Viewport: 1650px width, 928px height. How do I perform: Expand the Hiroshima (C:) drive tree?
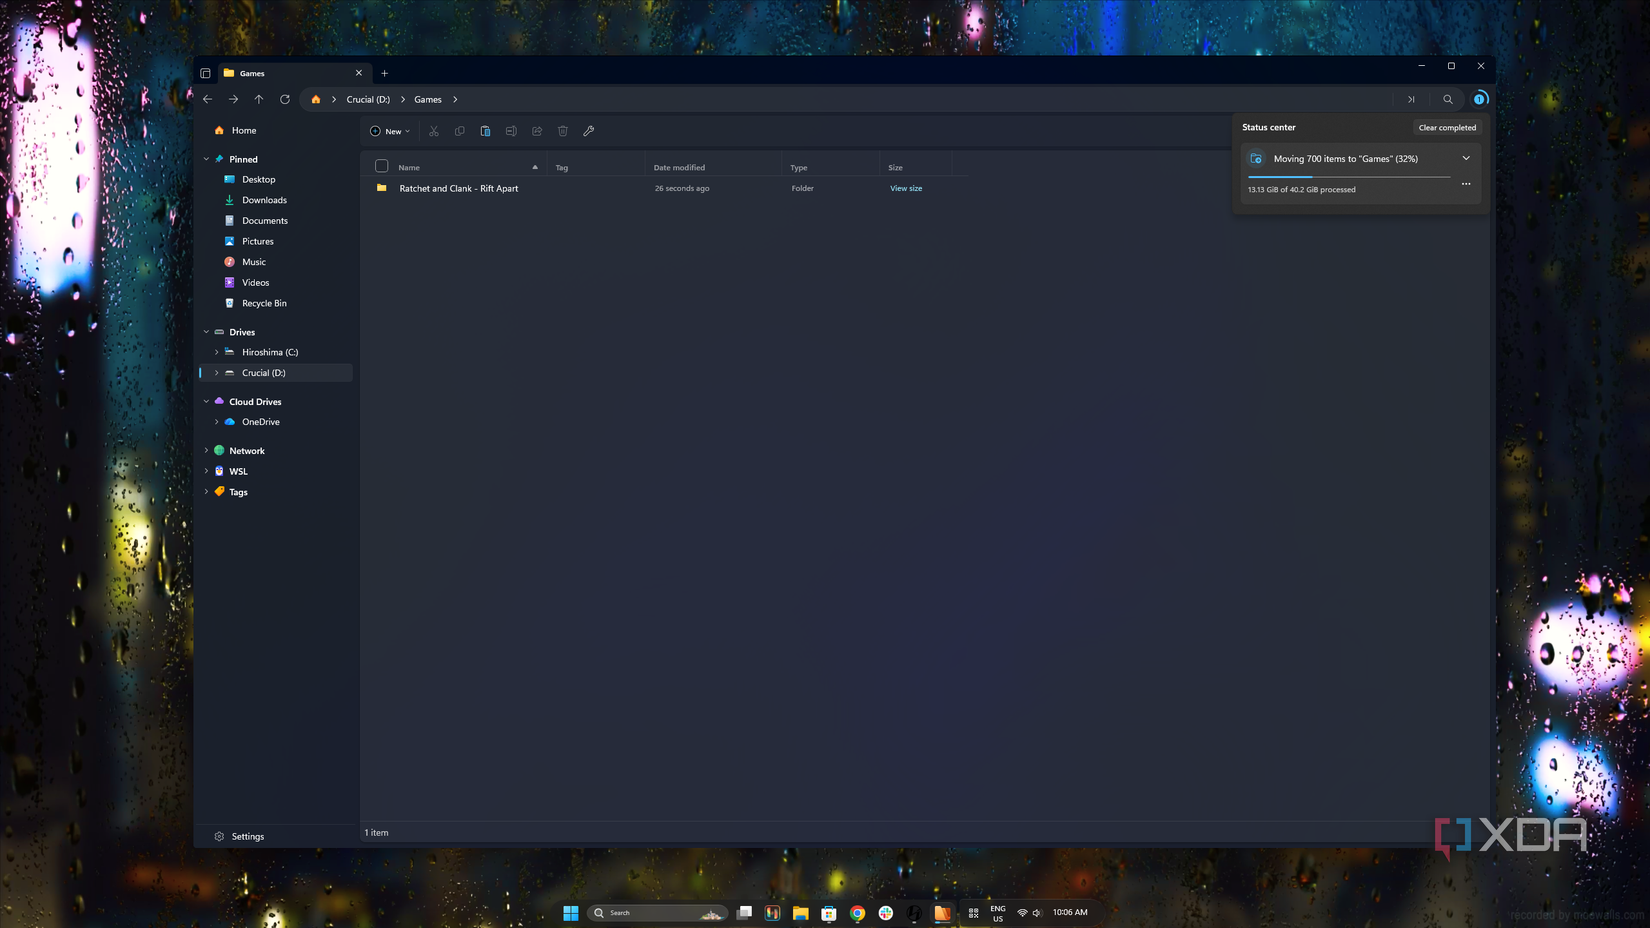point(216,352)
